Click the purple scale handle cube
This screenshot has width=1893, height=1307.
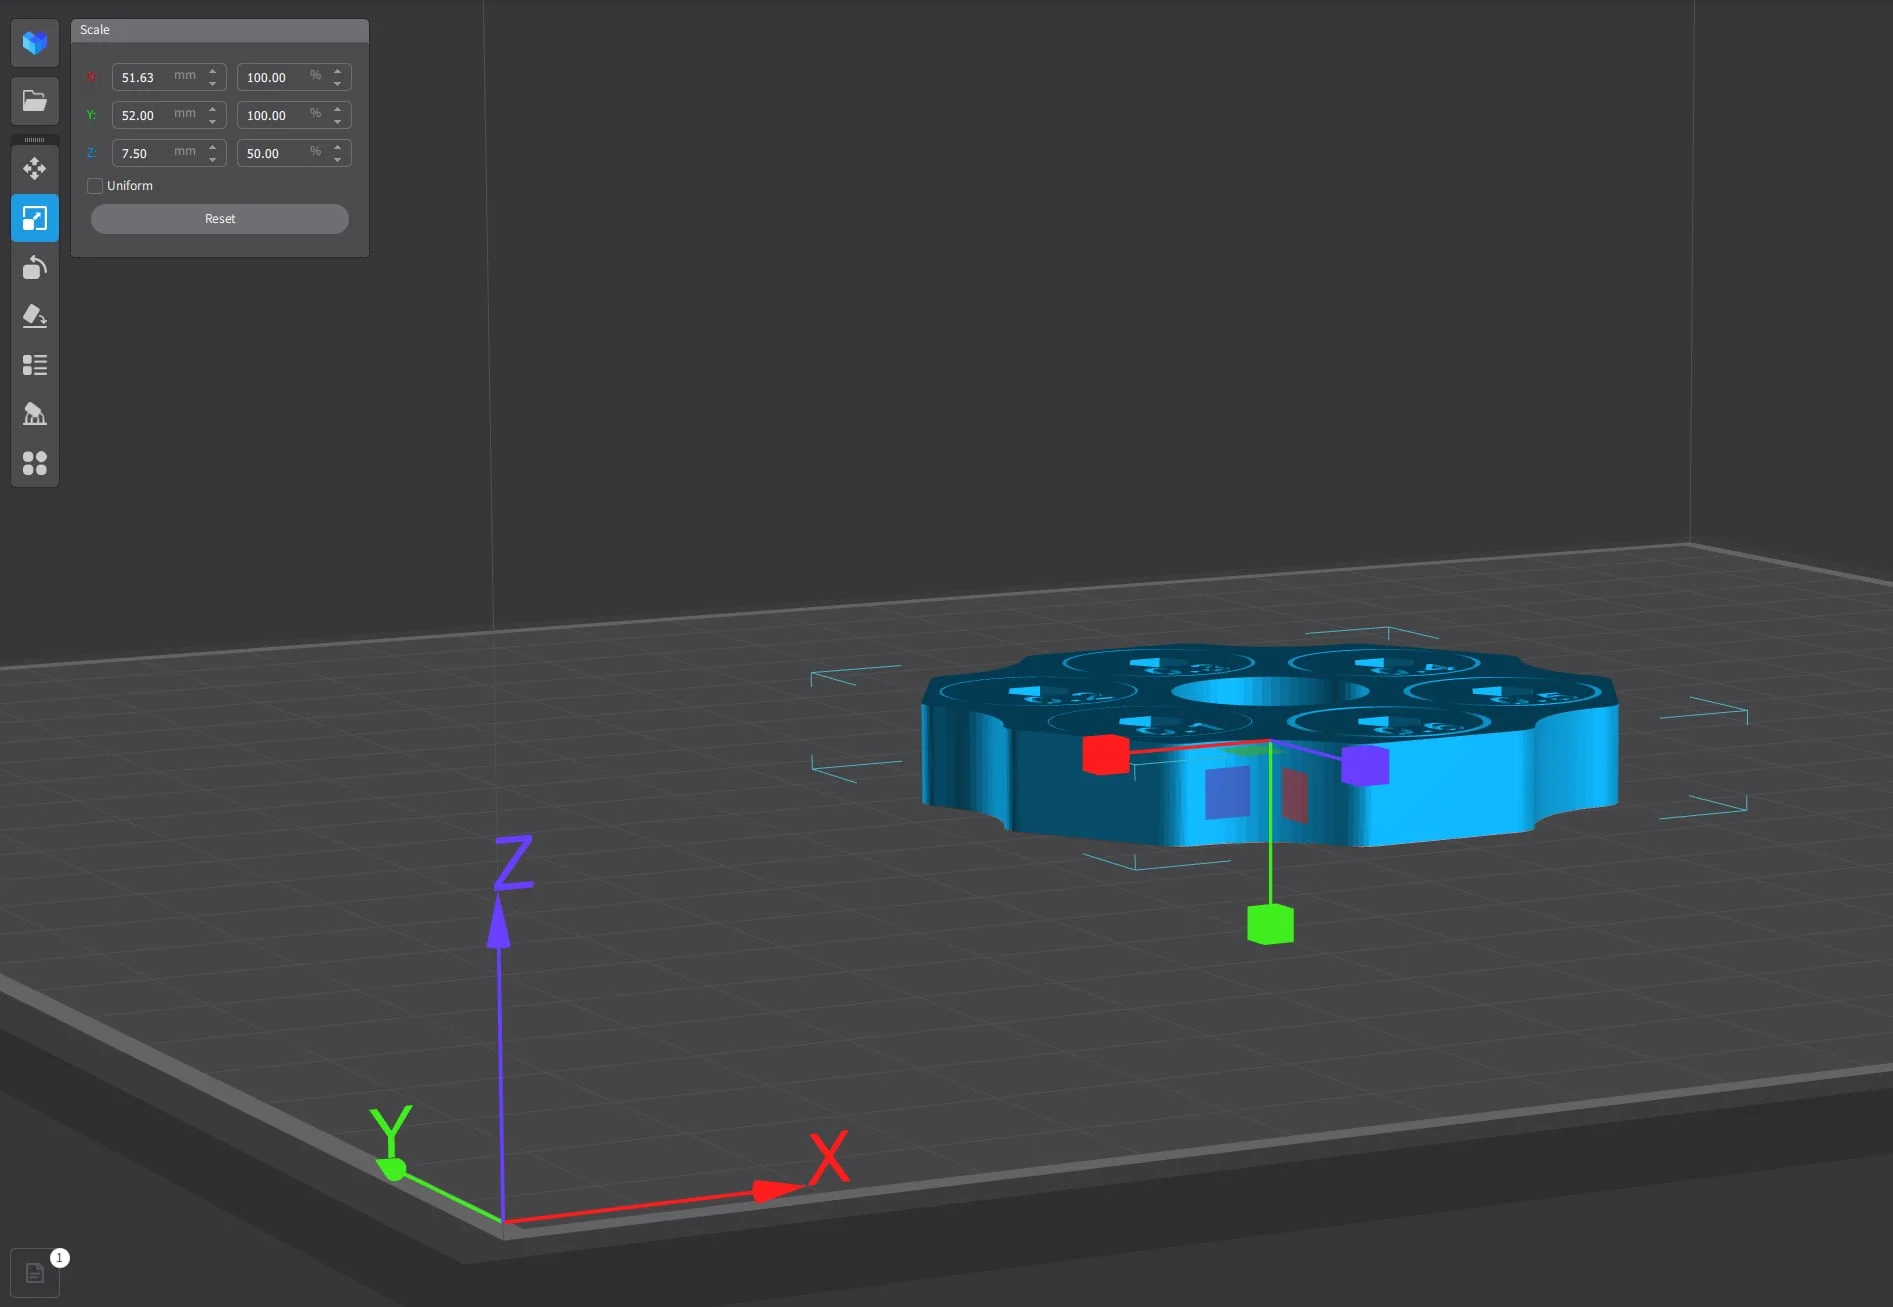[1364, 765]
